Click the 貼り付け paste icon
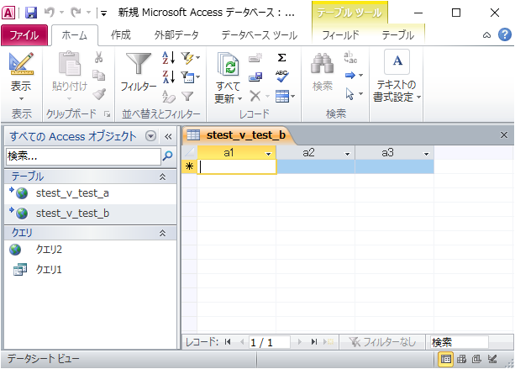 [69, 64]
